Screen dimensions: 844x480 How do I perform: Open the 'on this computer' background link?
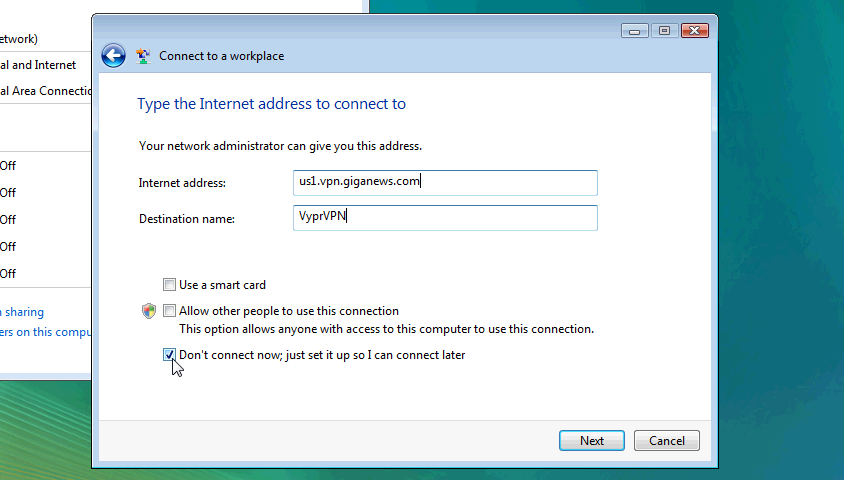[x=46, y=332]
